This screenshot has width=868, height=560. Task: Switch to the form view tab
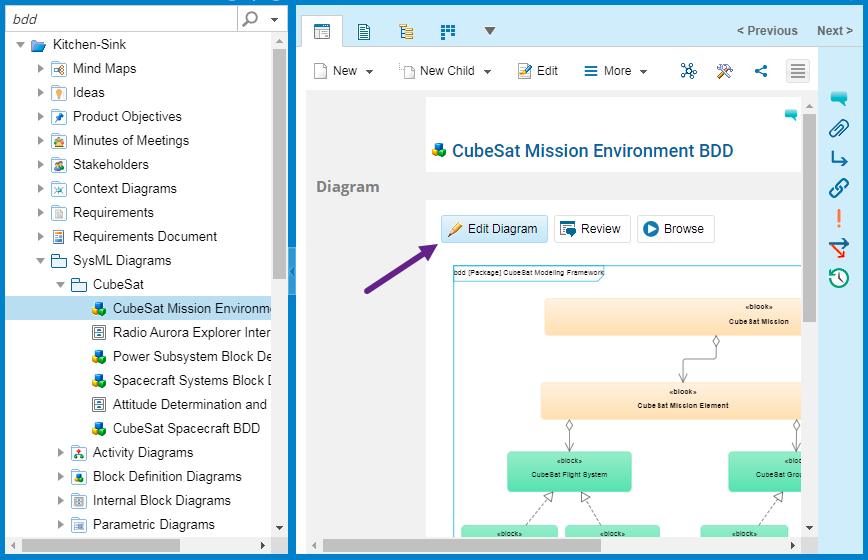(322, 32)
